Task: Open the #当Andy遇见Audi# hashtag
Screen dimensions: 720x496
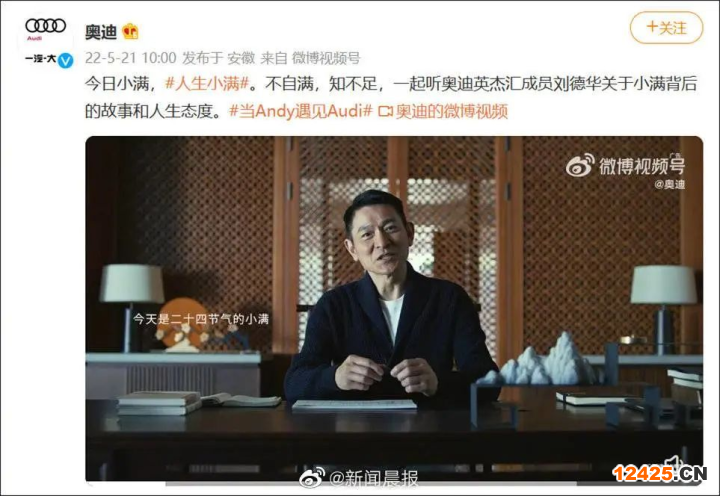Action: point(301,111)
